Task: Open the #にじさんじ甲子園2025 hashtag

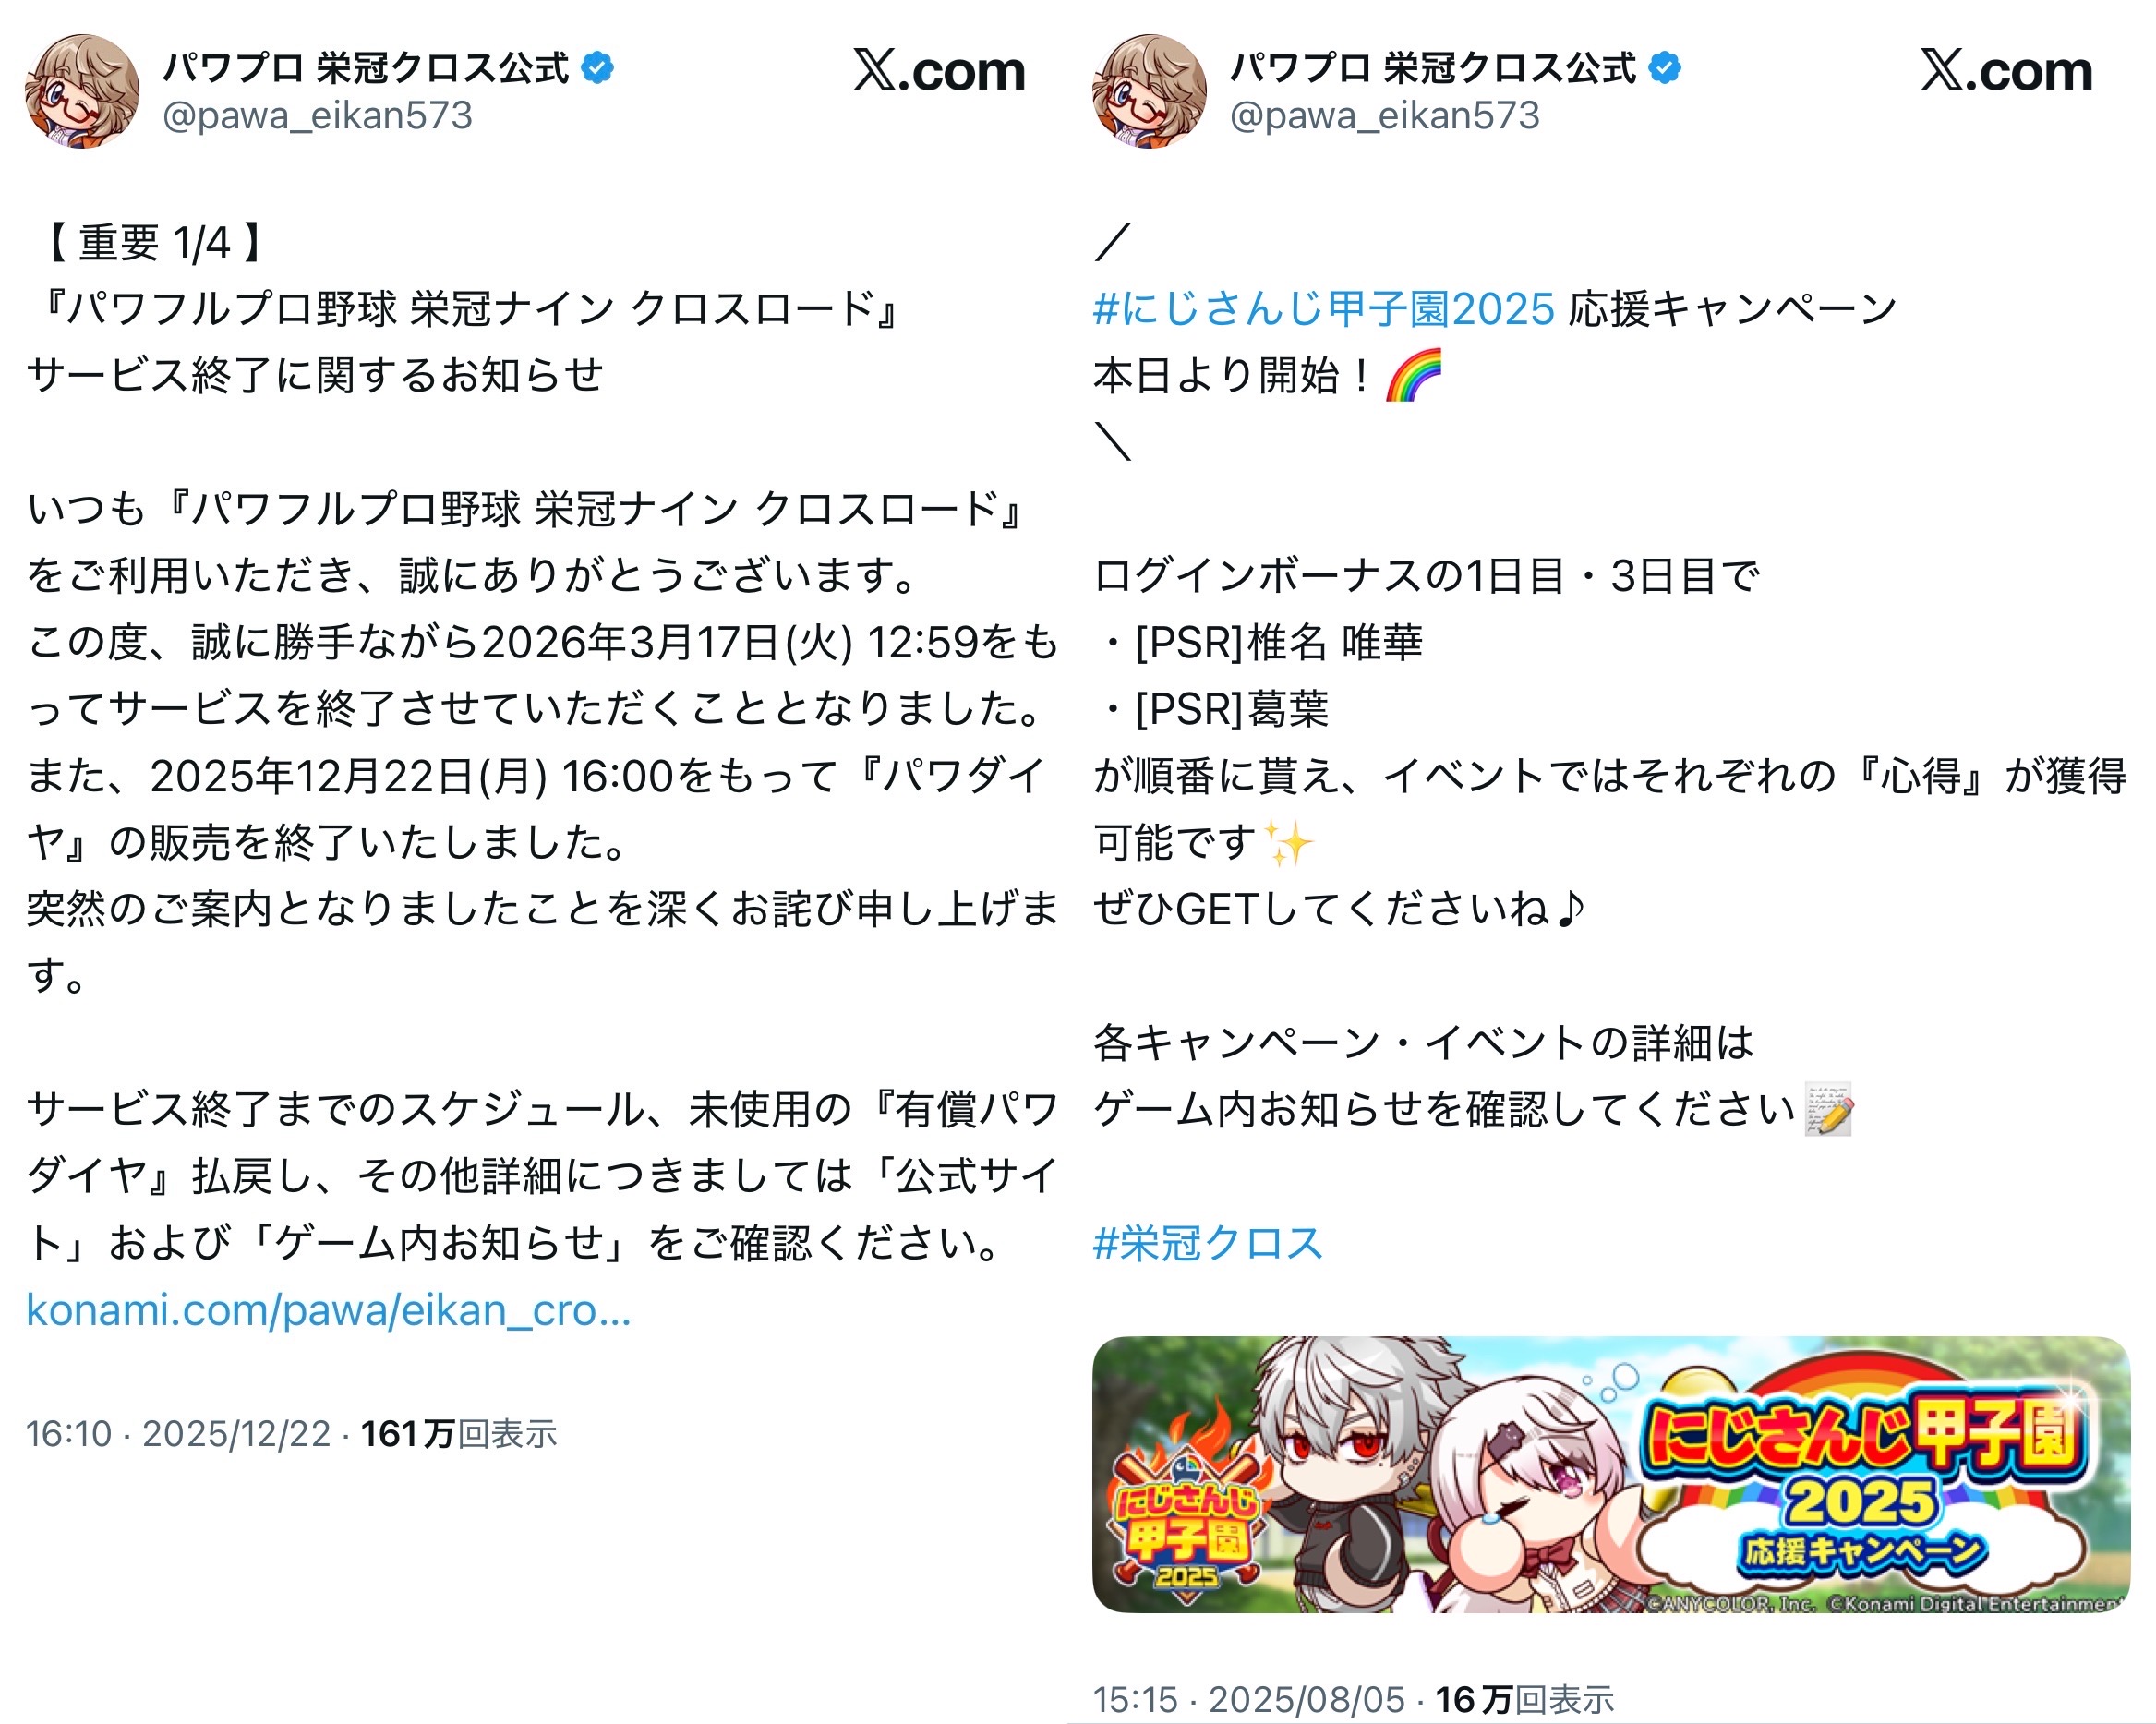Action: pyautogui.click(x=1324, y=309)
